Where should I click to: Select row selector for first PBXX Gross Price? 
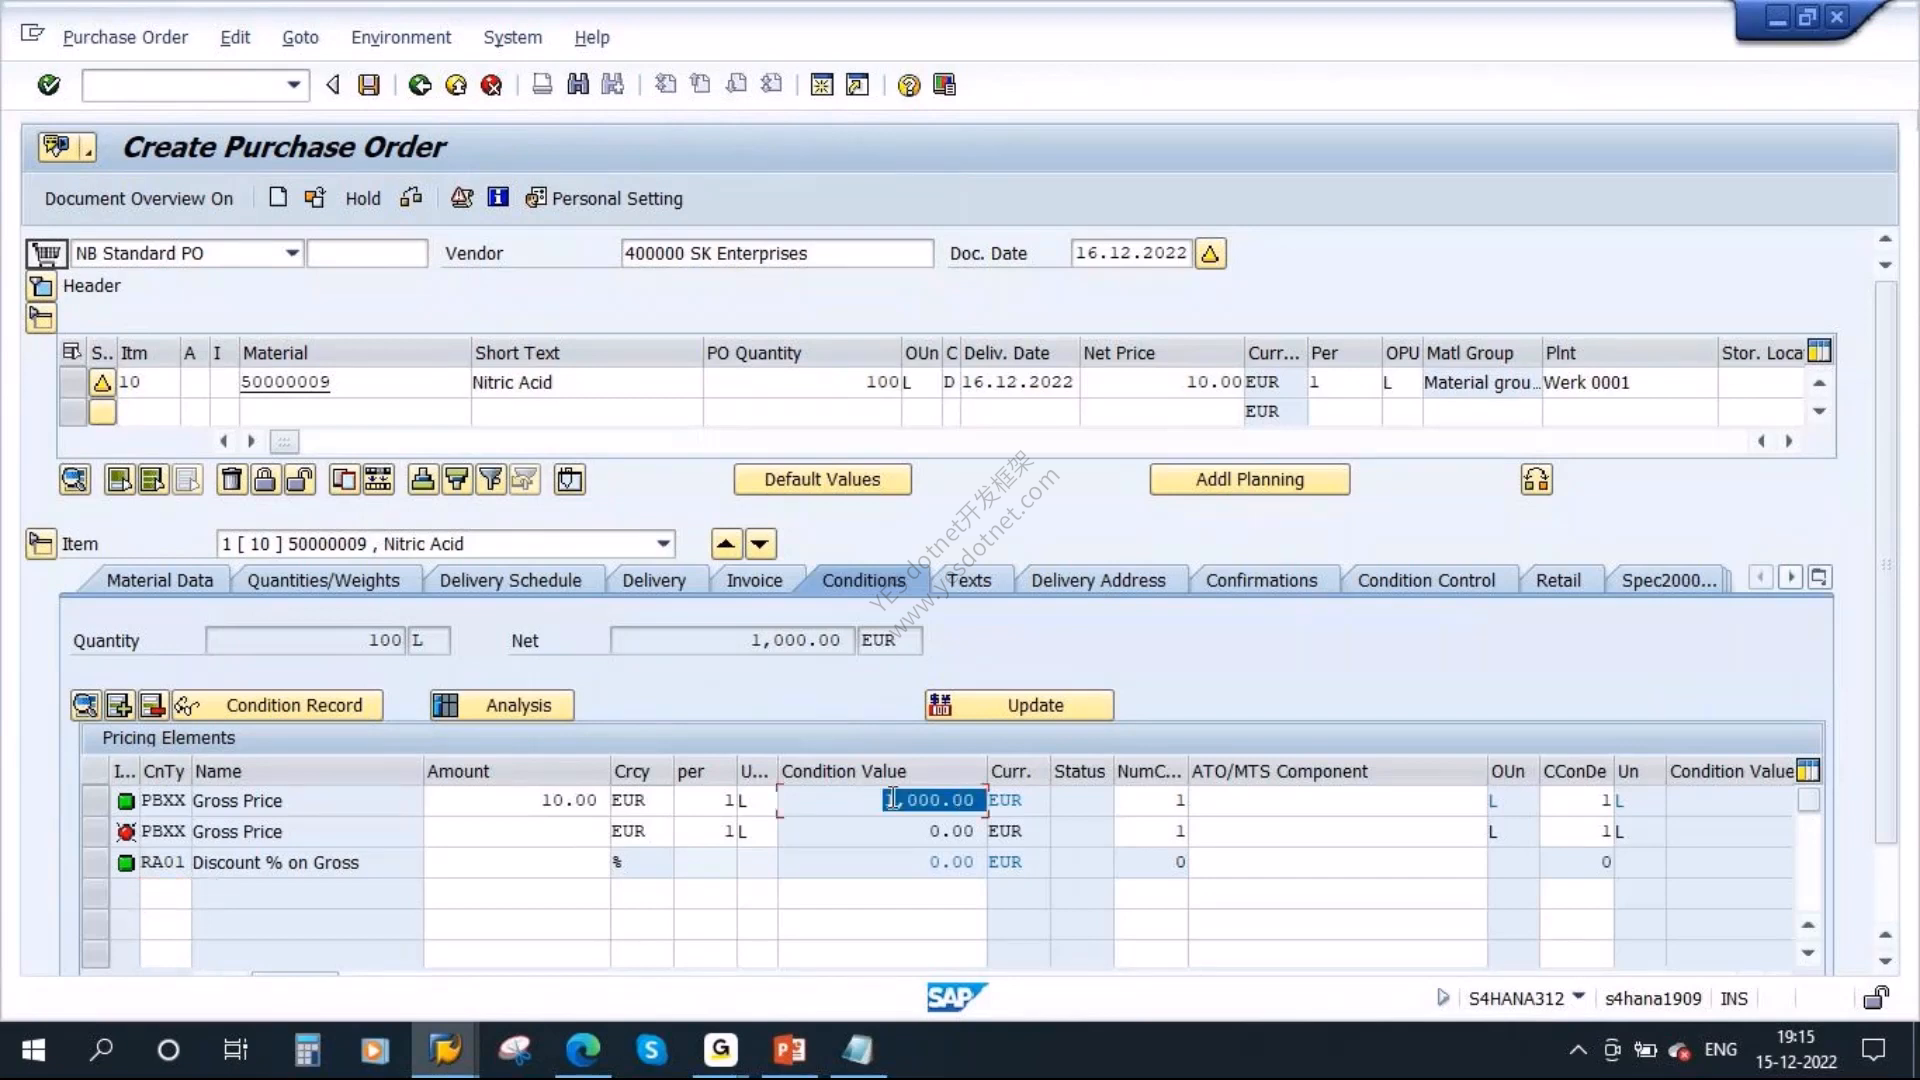point(95,801)
